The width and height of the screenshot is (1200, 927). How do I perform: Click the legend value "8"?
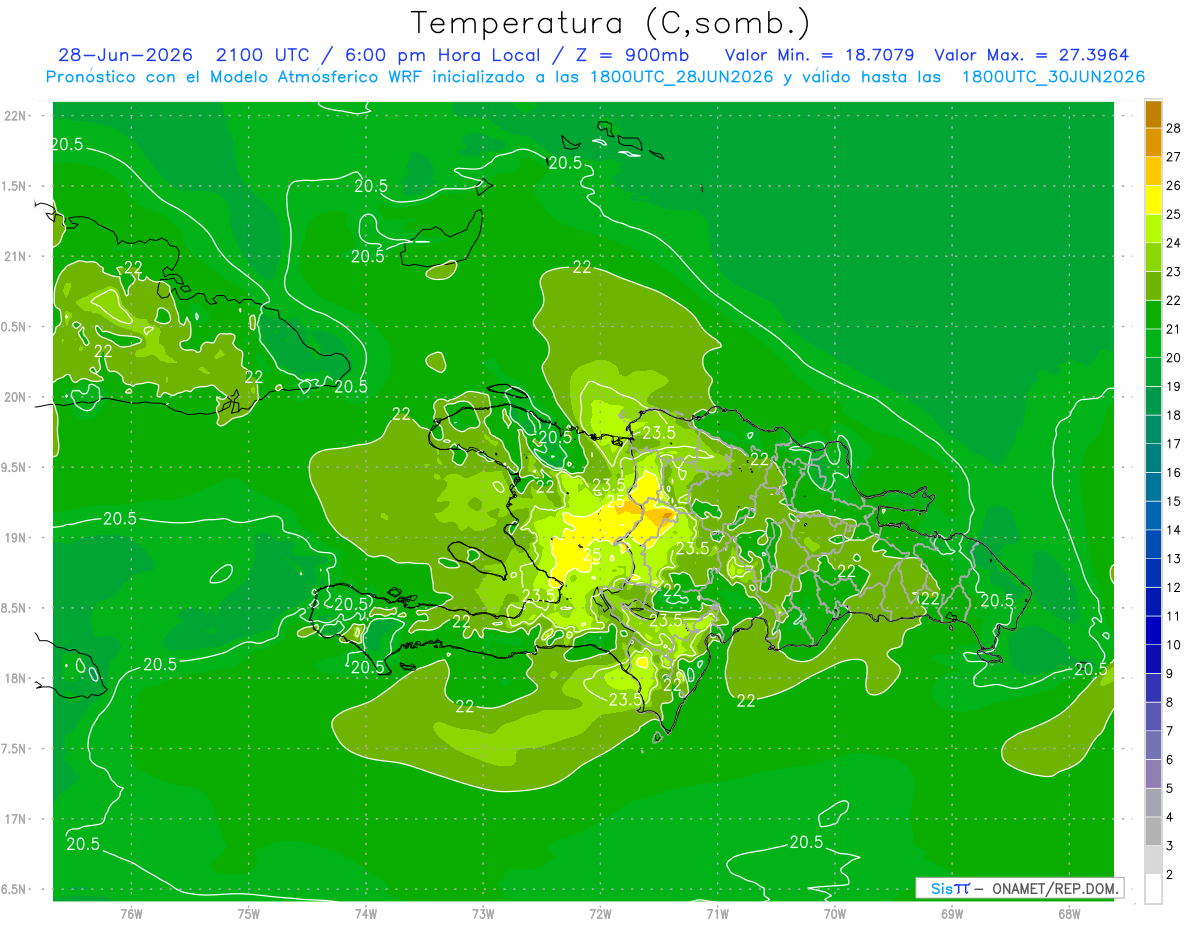[1171, 702]
